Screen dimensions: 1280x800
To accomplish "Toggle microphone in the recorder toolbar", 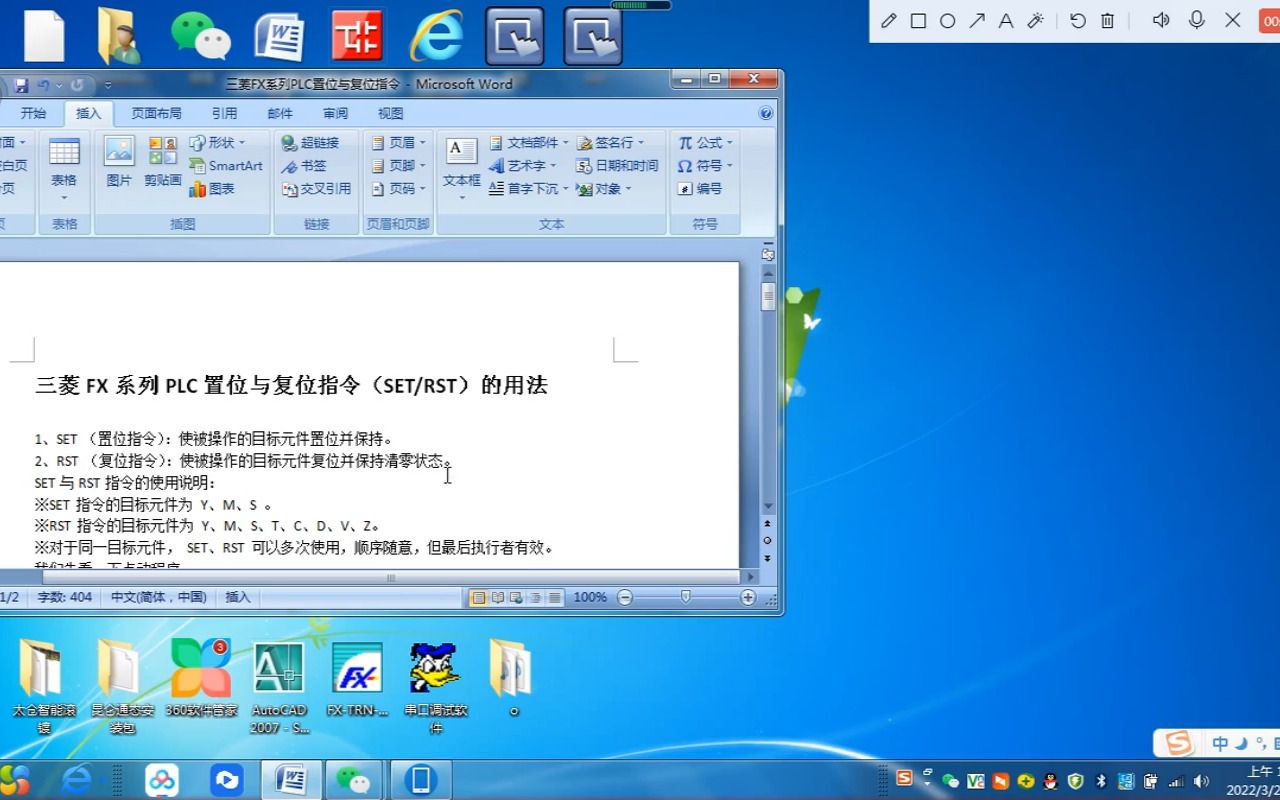I will [x=1196, y=20].
